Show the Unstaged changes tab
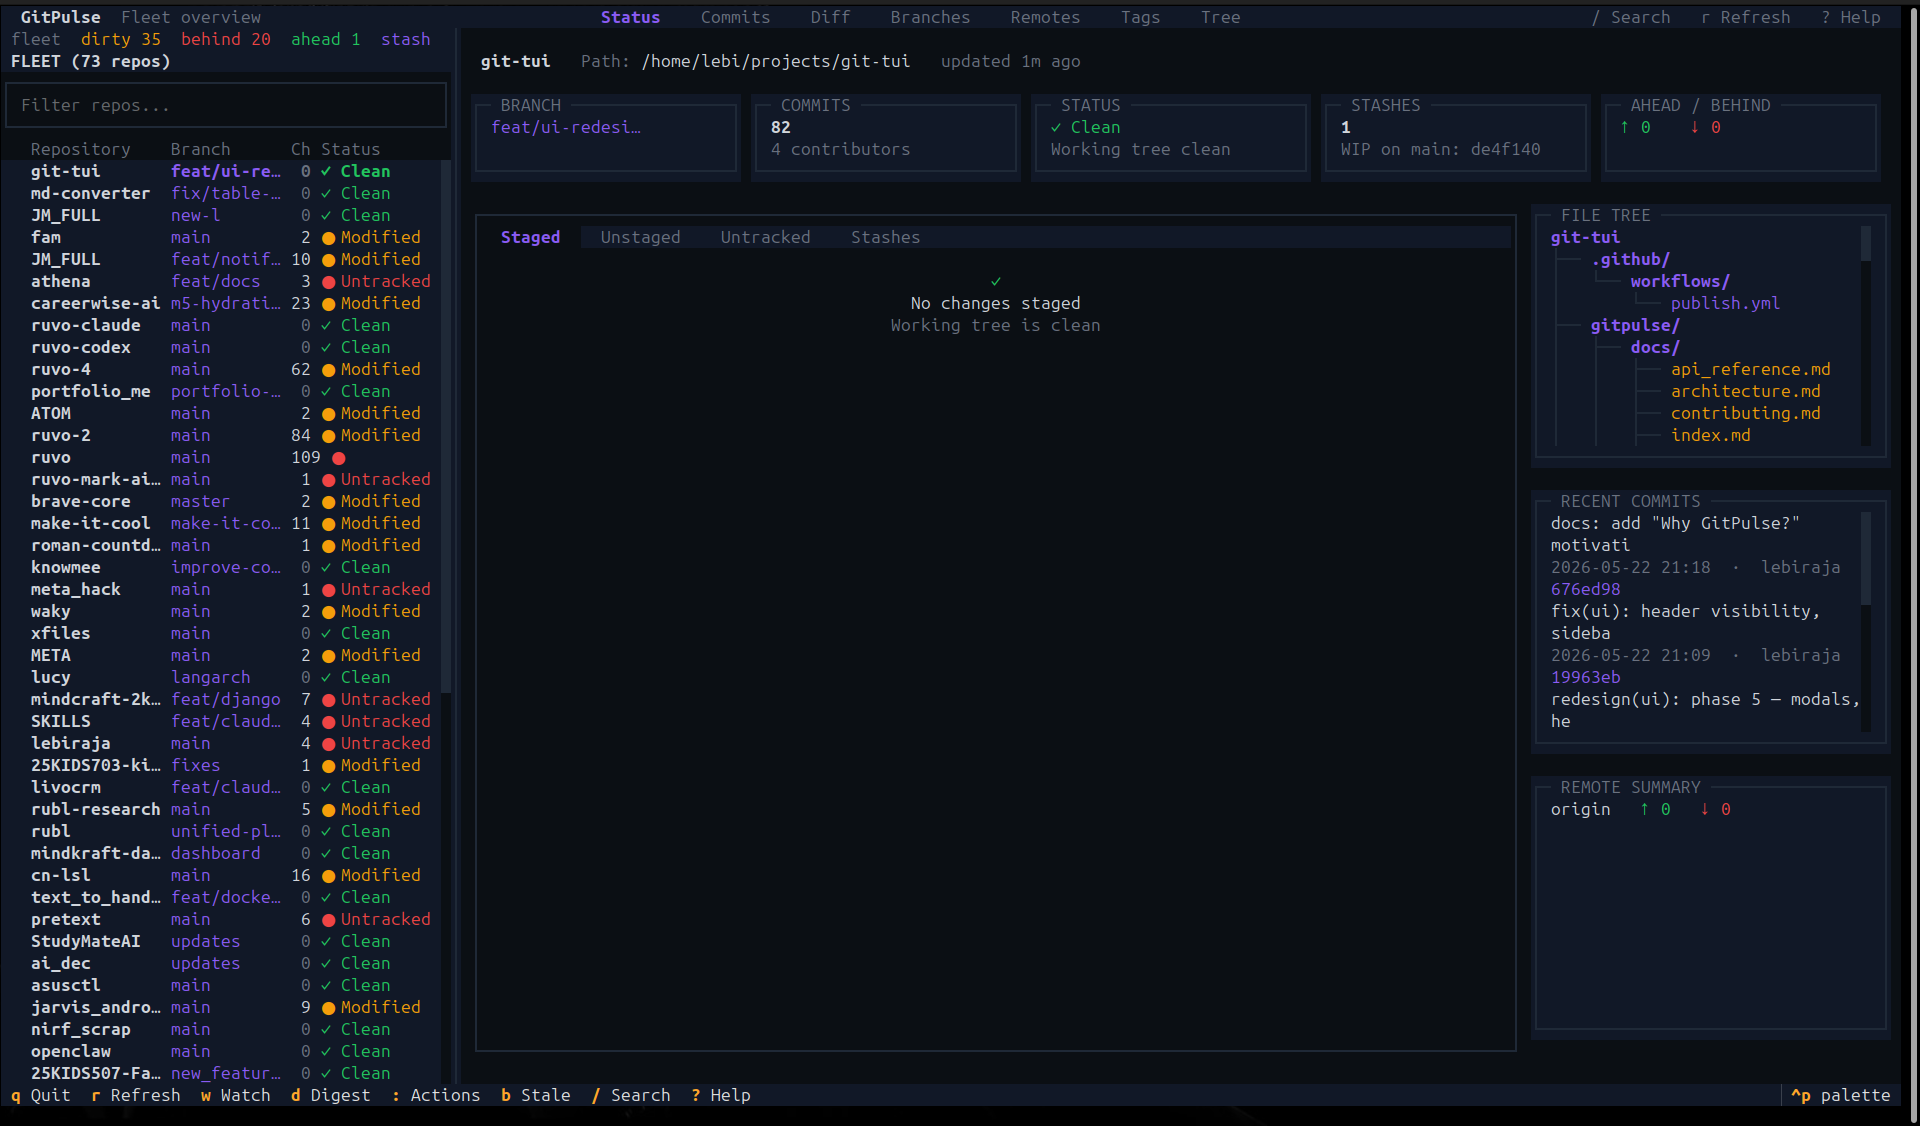 [x=640, y=237]
